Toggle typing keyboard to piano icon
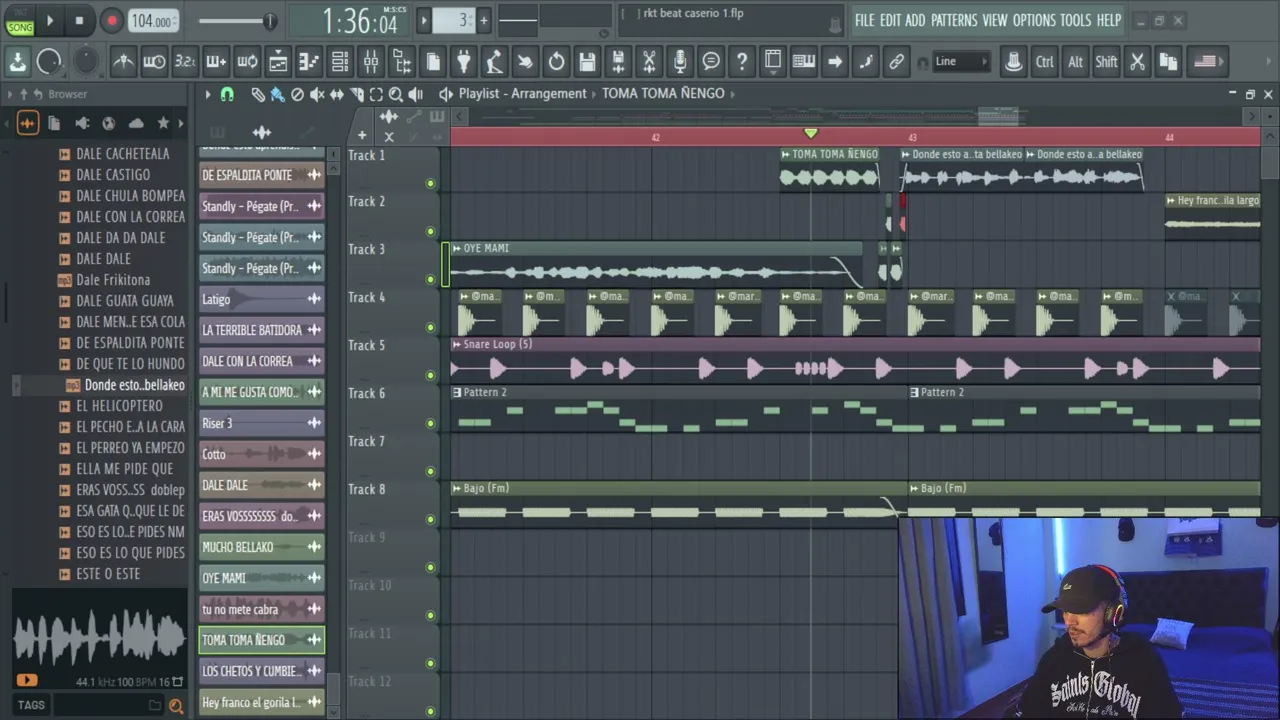The height and width of the screenshot is (720, 1280). [x=804, y=62]
